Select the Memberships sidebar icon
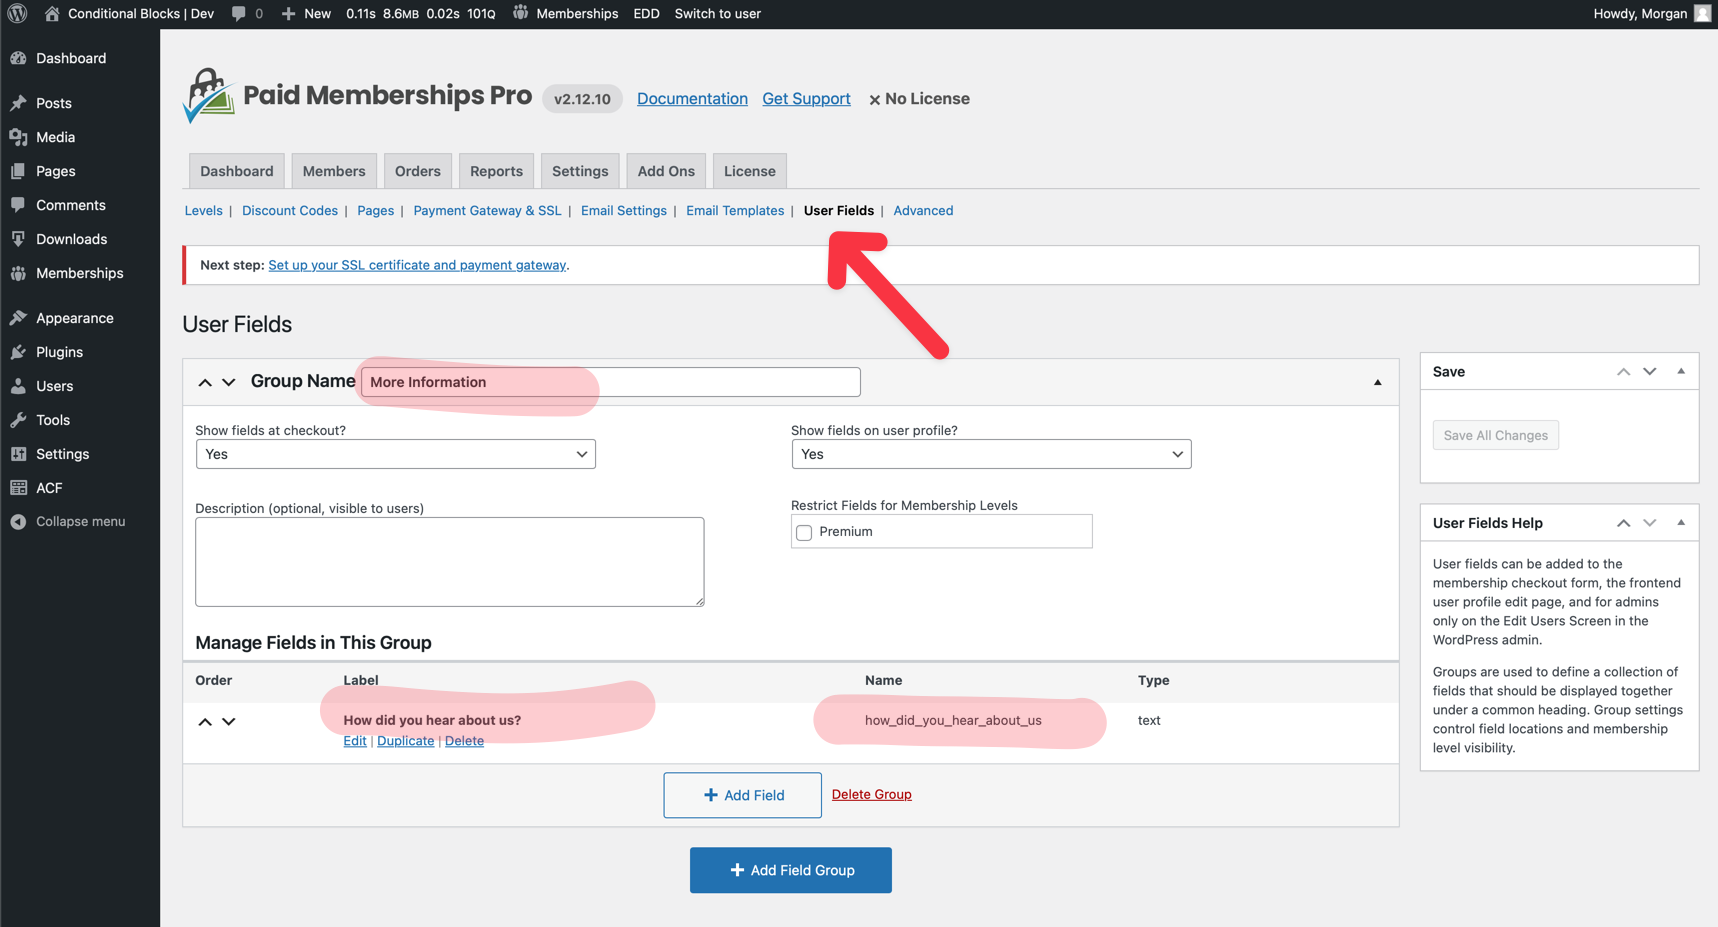Image resolution: width=1718 pixels, height=927 pixels. pyautogui.click(x=20, y=273)
